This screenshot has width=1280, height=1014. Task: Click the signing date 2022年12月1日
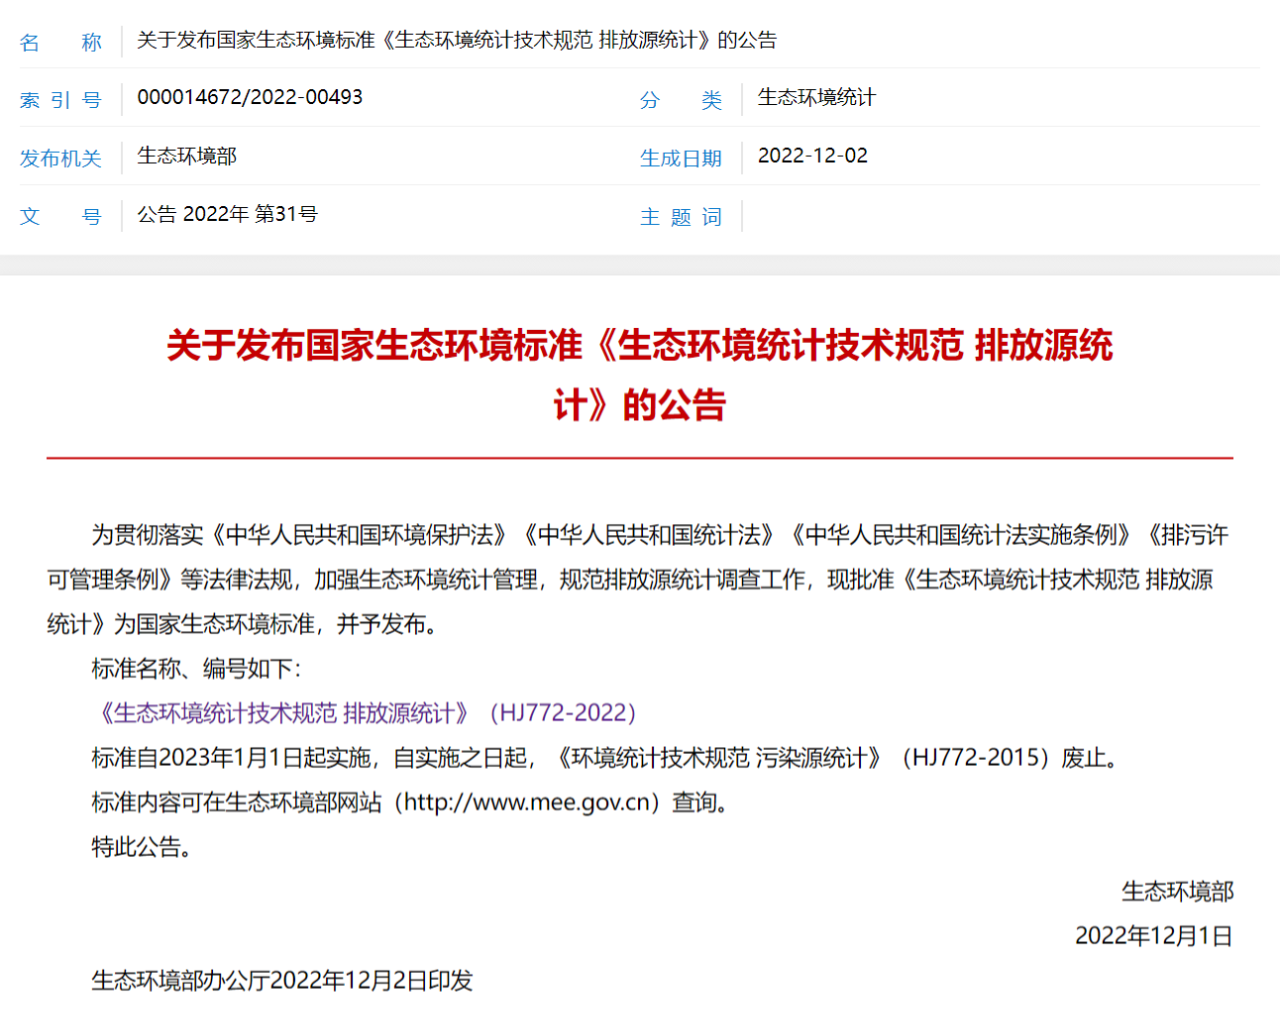[1153, 936]
